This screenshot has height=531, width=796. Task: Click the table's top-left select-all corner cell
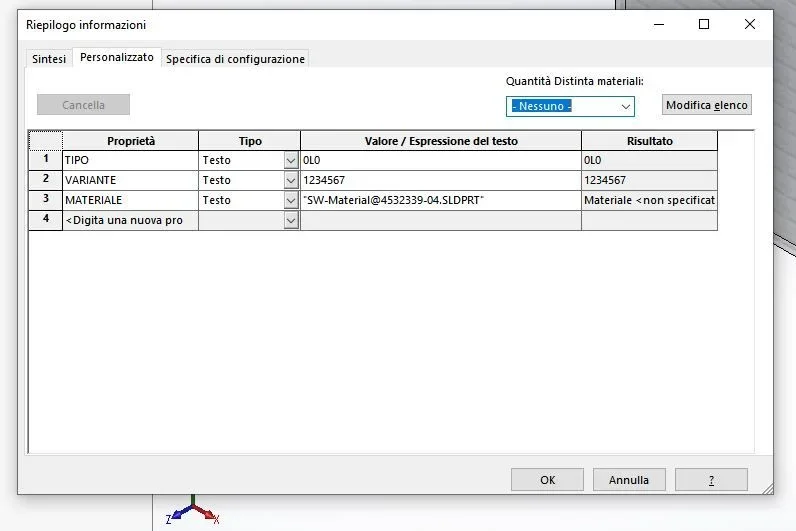point(46,141)
